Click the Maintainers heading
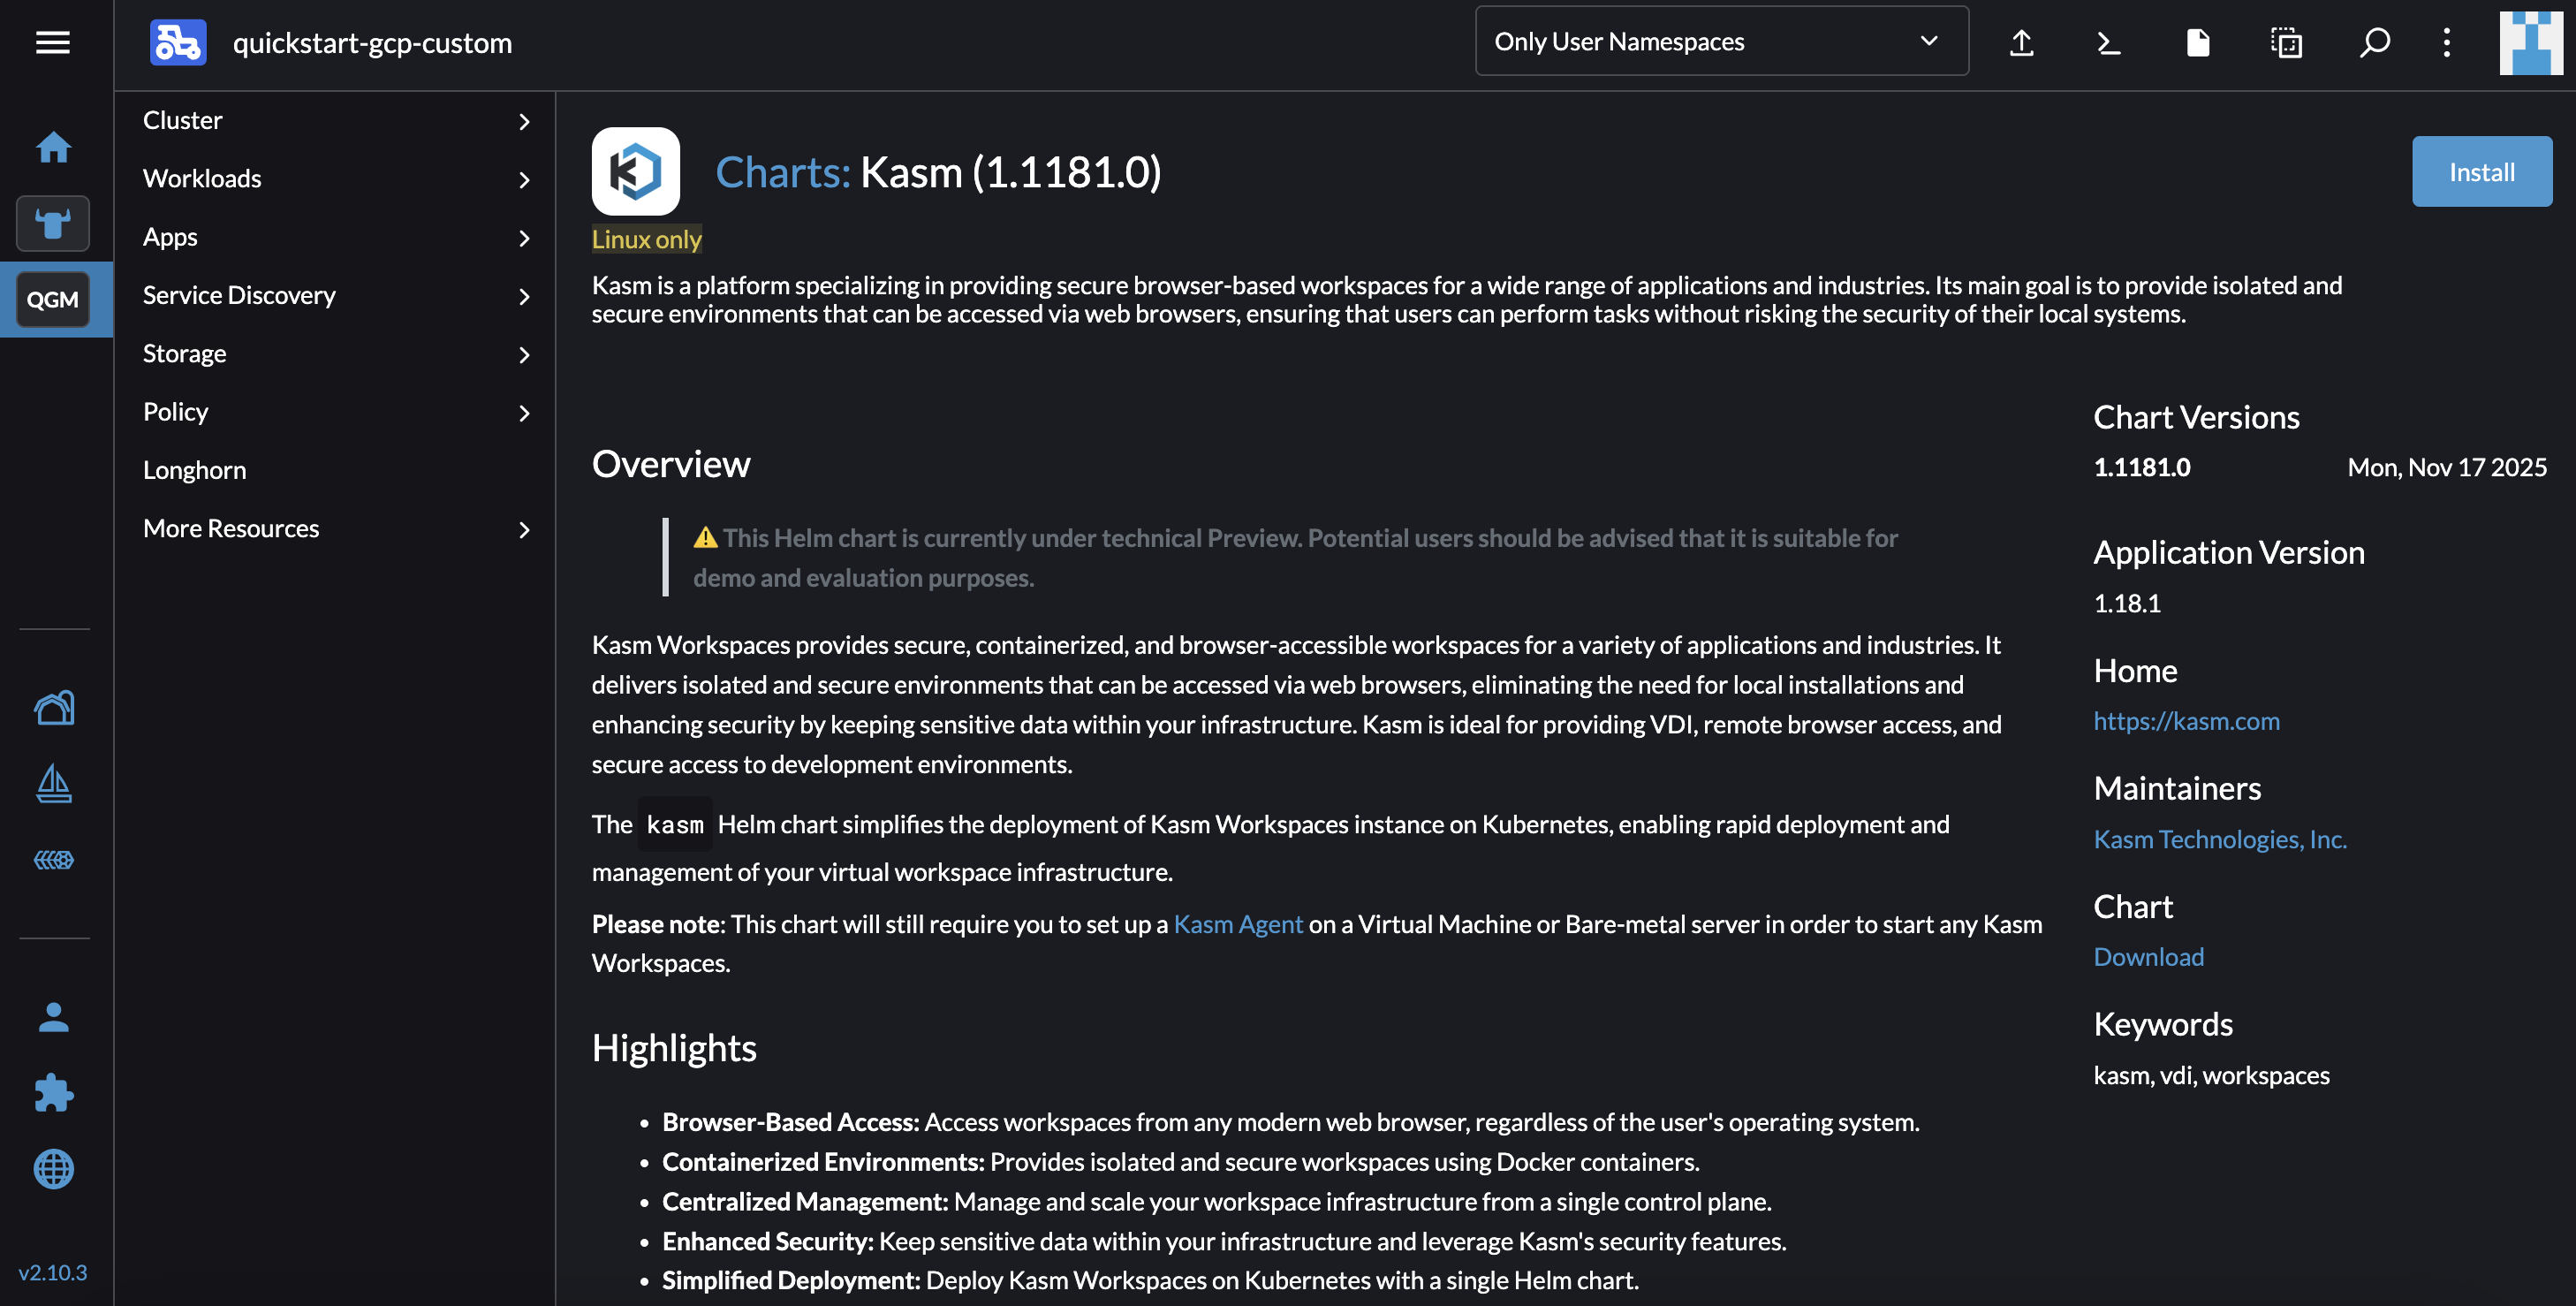The height and width of the screenshot is (1306, 2576). (x=2177, y=788)
